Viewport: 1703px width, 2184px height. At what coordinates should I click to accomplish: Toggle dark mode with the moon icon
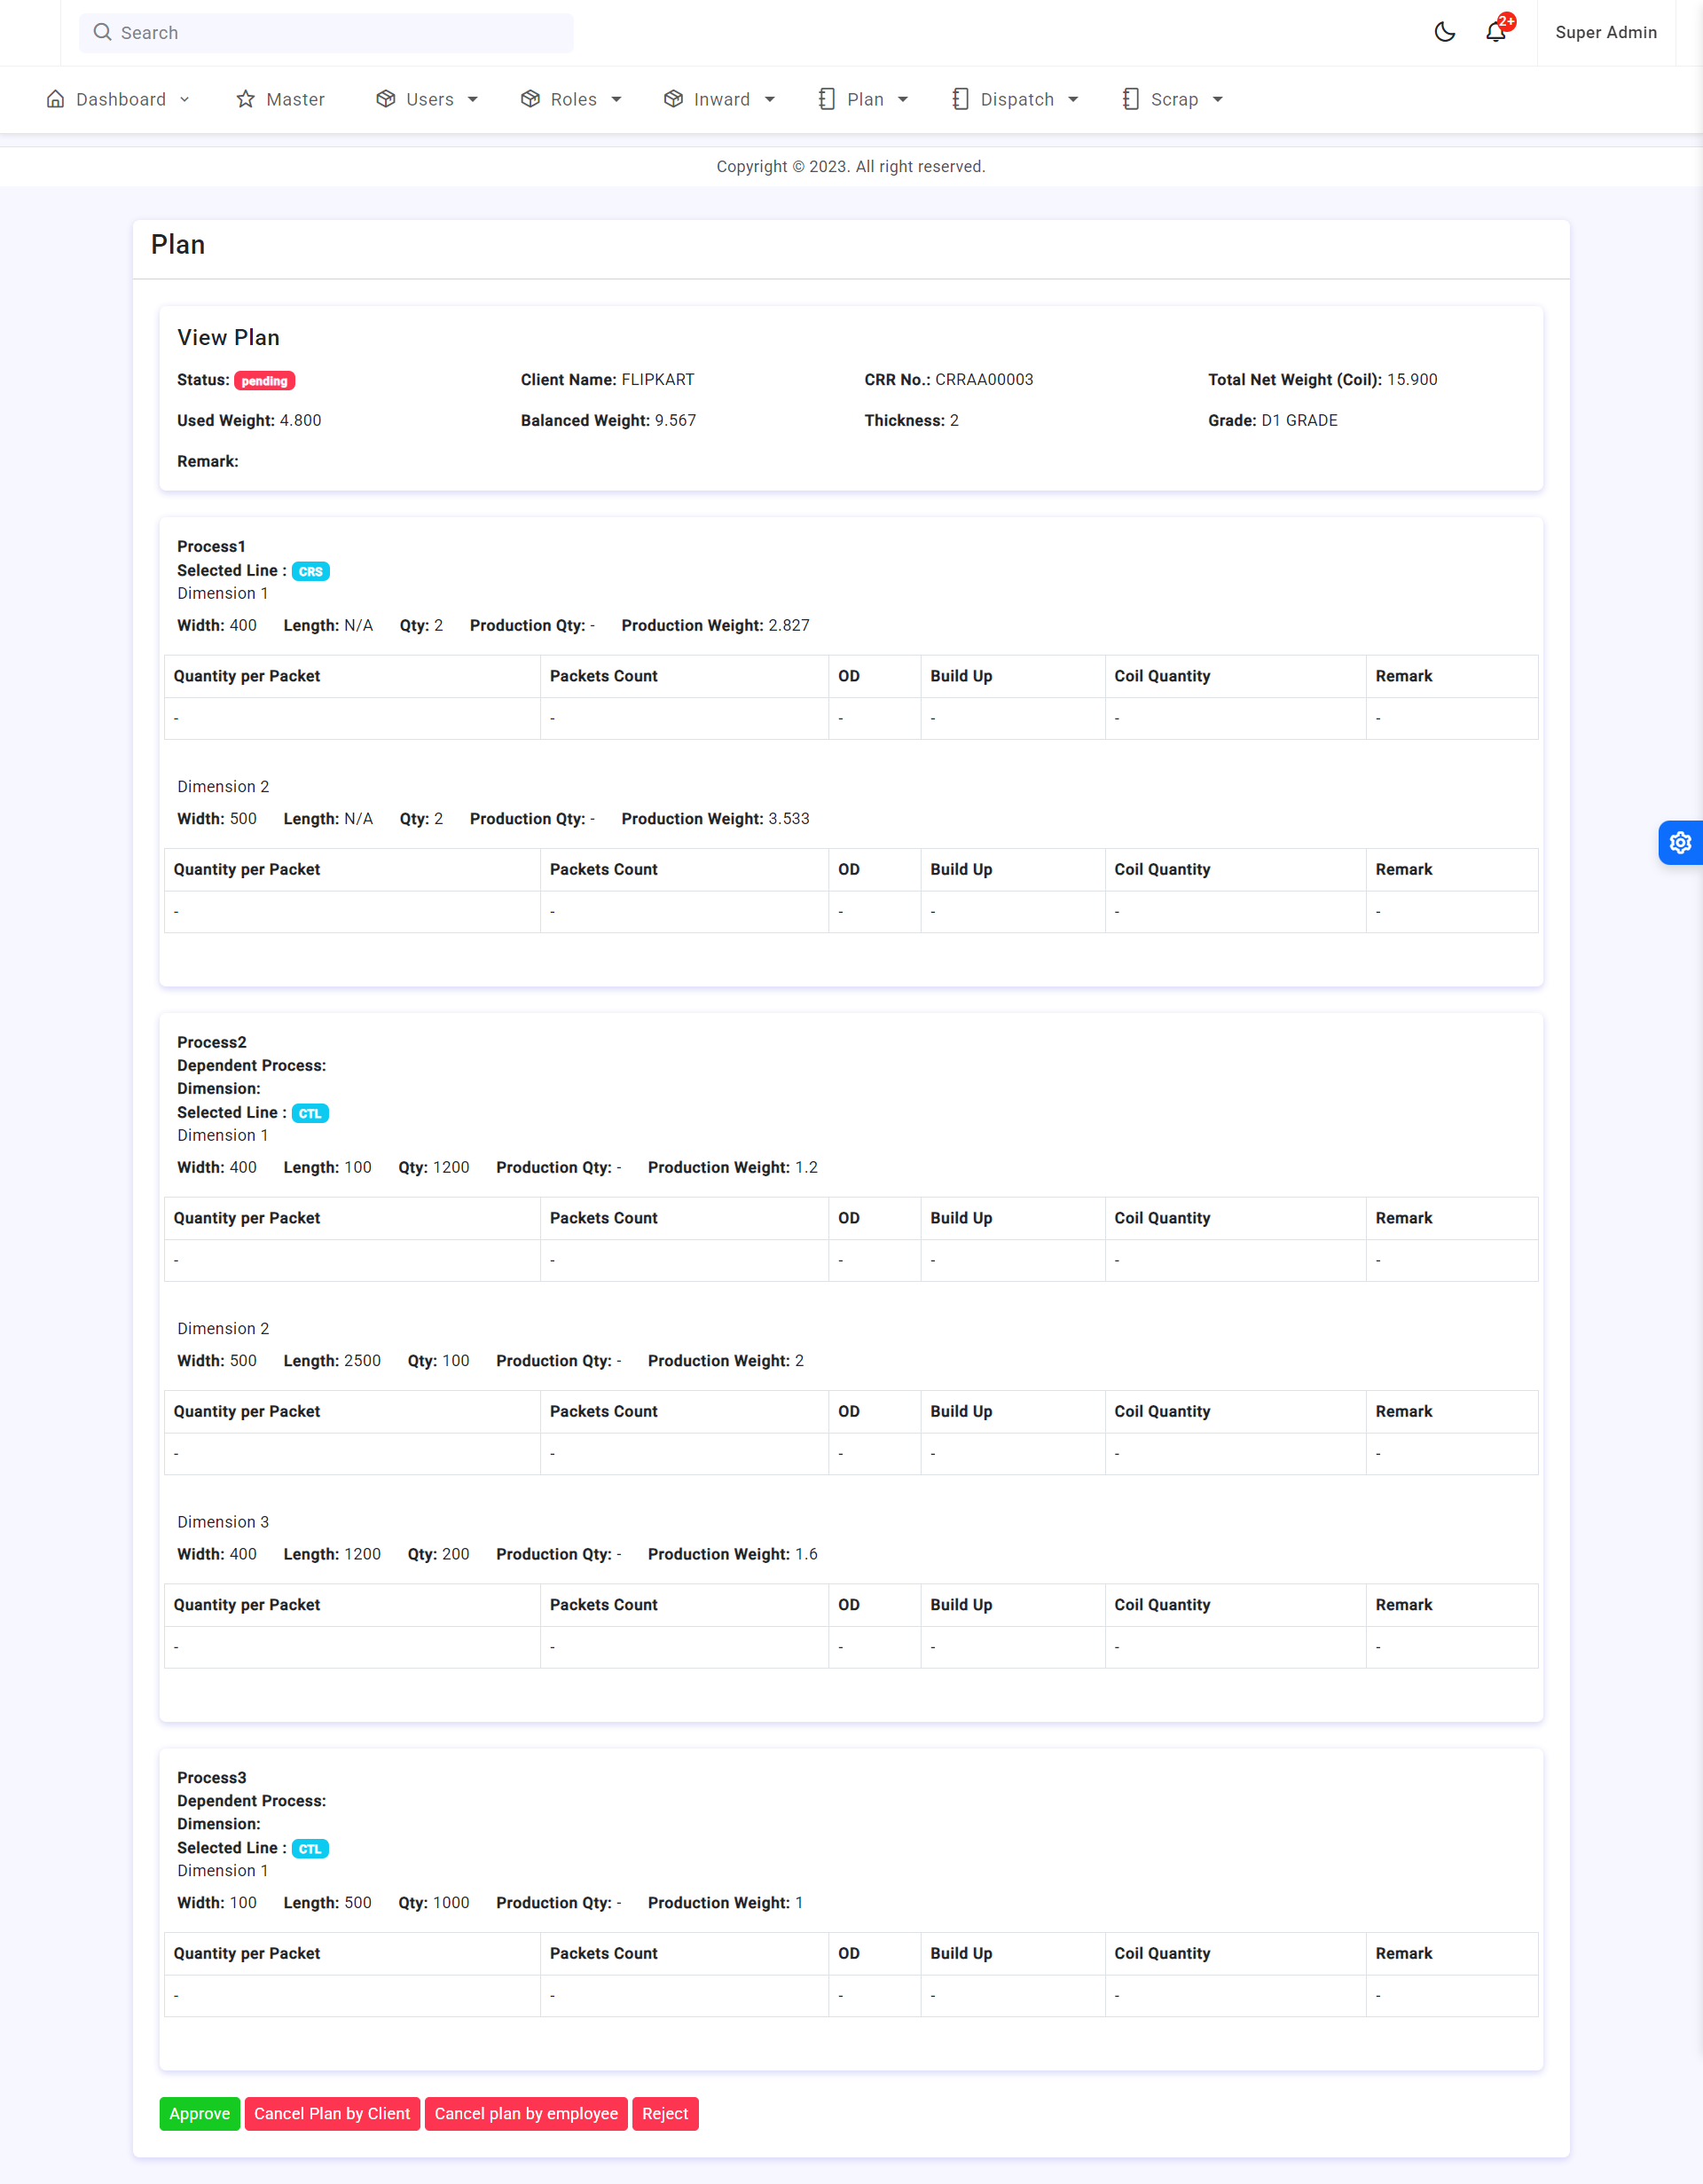tap(1444, 32)
